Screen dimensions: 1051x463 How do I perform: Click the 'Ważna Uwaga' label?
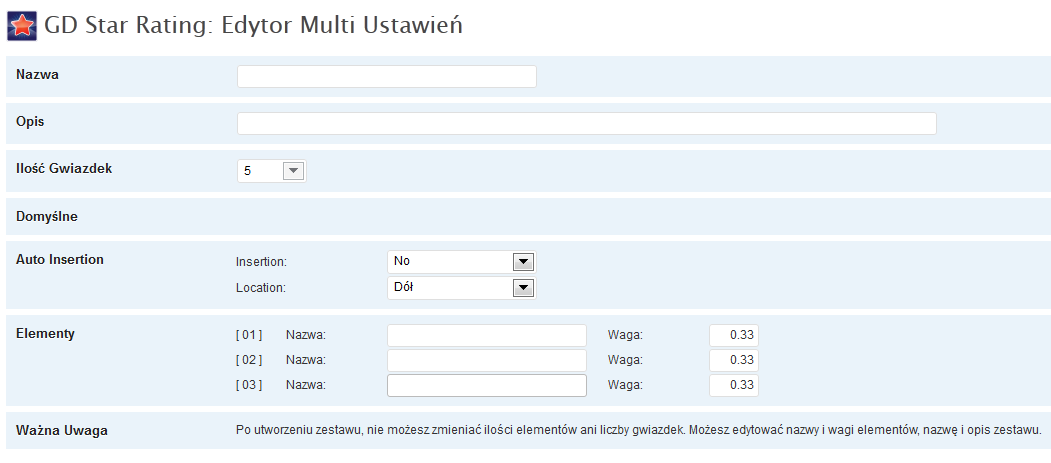(x=62, y=431)
